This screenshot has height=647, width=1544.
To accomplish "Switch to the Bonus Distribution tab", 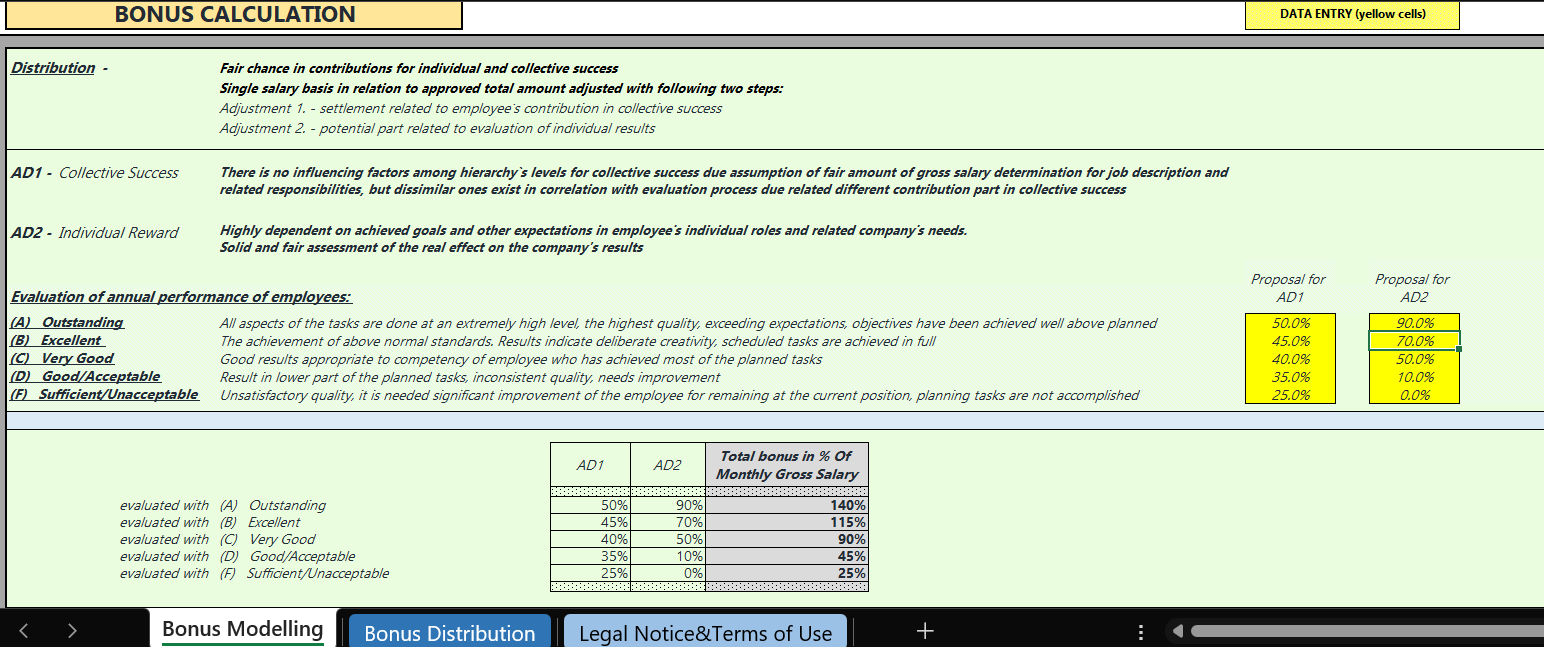I will [449, 633].
